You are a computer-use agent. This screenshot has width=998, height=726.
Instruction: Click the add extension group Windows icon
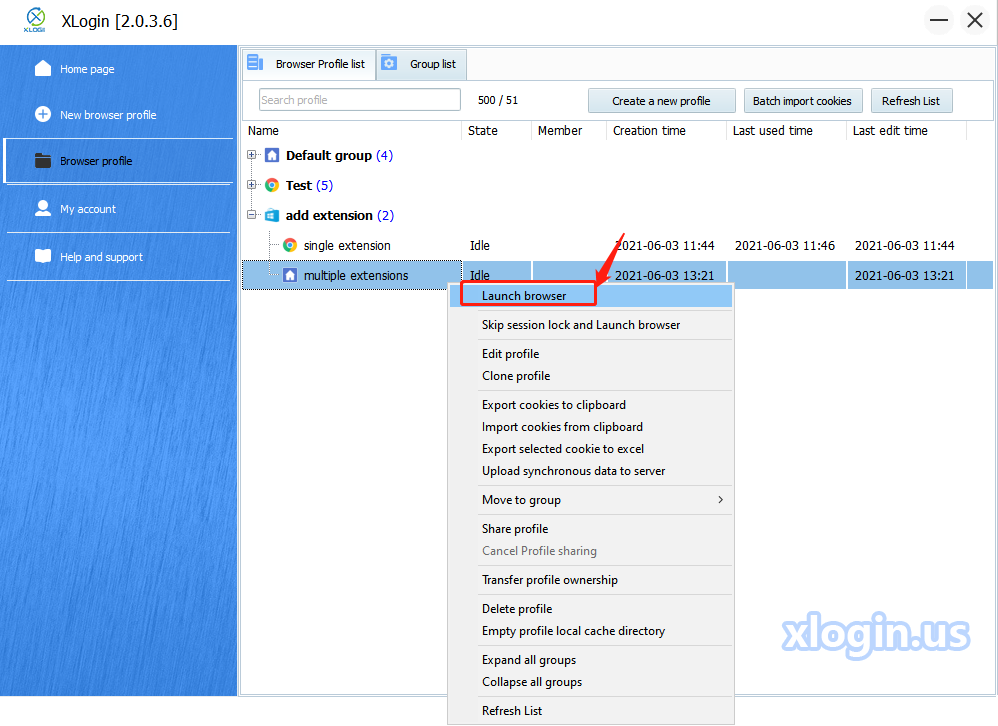(x=272, y=215)
